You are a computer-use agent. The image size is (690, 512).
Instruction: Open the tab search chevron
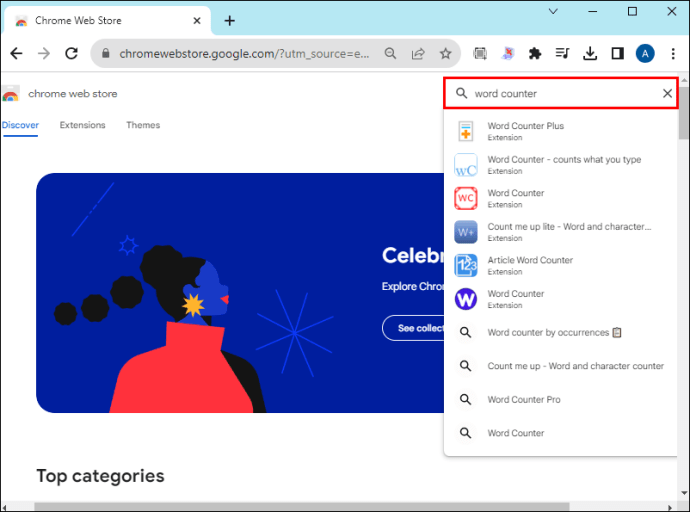coord(553,11)
